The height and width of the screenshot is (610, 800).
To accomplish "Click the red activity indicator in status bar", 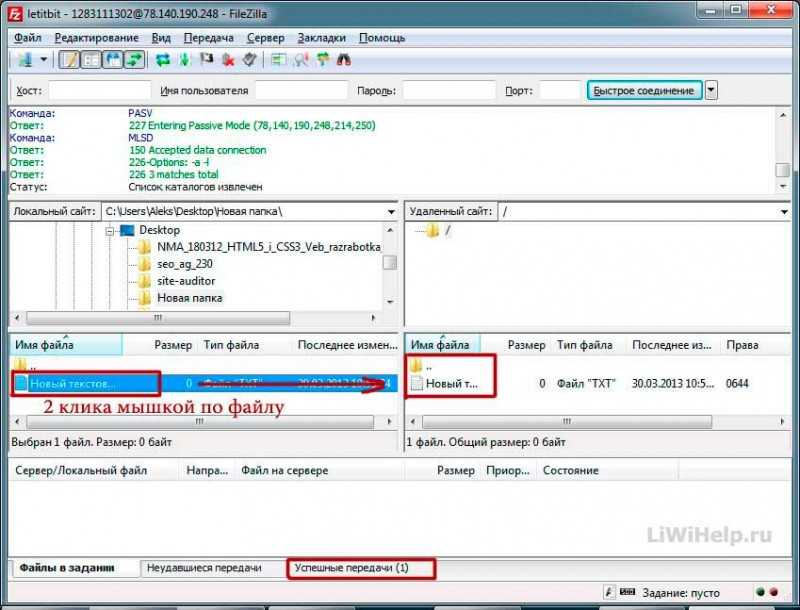I will pyautogui.click(x=774, y=592).
